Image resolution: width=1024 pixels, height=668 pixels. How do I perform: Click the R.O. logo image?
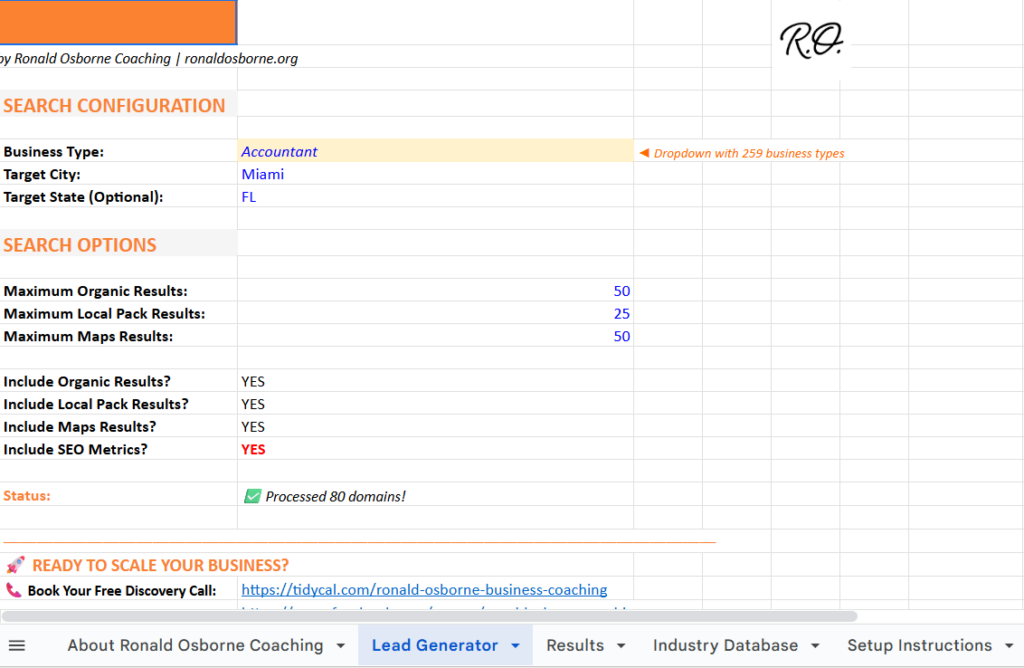click(810, 42)
